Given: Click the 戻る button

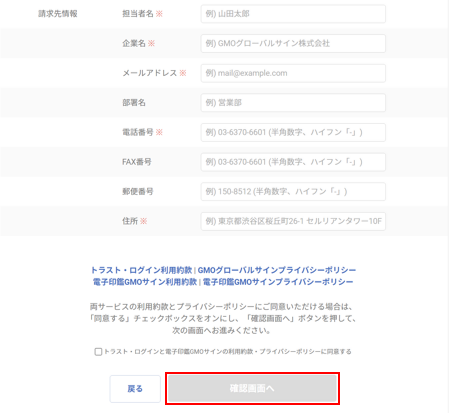Looking at the screenshot, I should pos(135,389).
